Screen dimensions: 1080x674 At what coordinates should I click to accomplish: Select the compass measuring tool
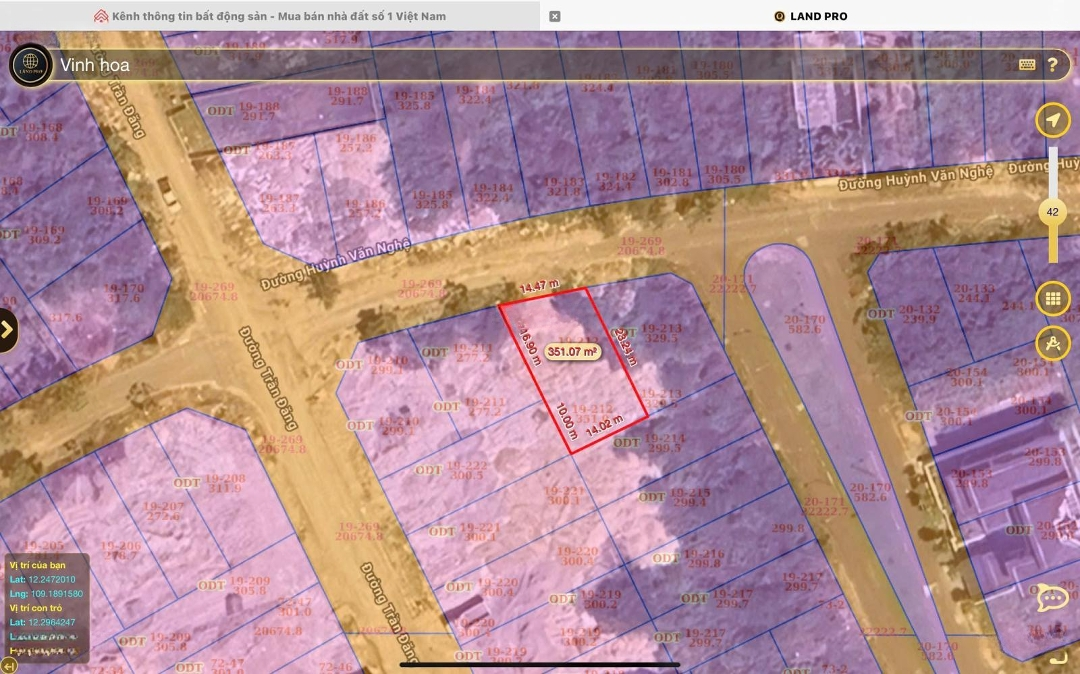[1052, 343]
